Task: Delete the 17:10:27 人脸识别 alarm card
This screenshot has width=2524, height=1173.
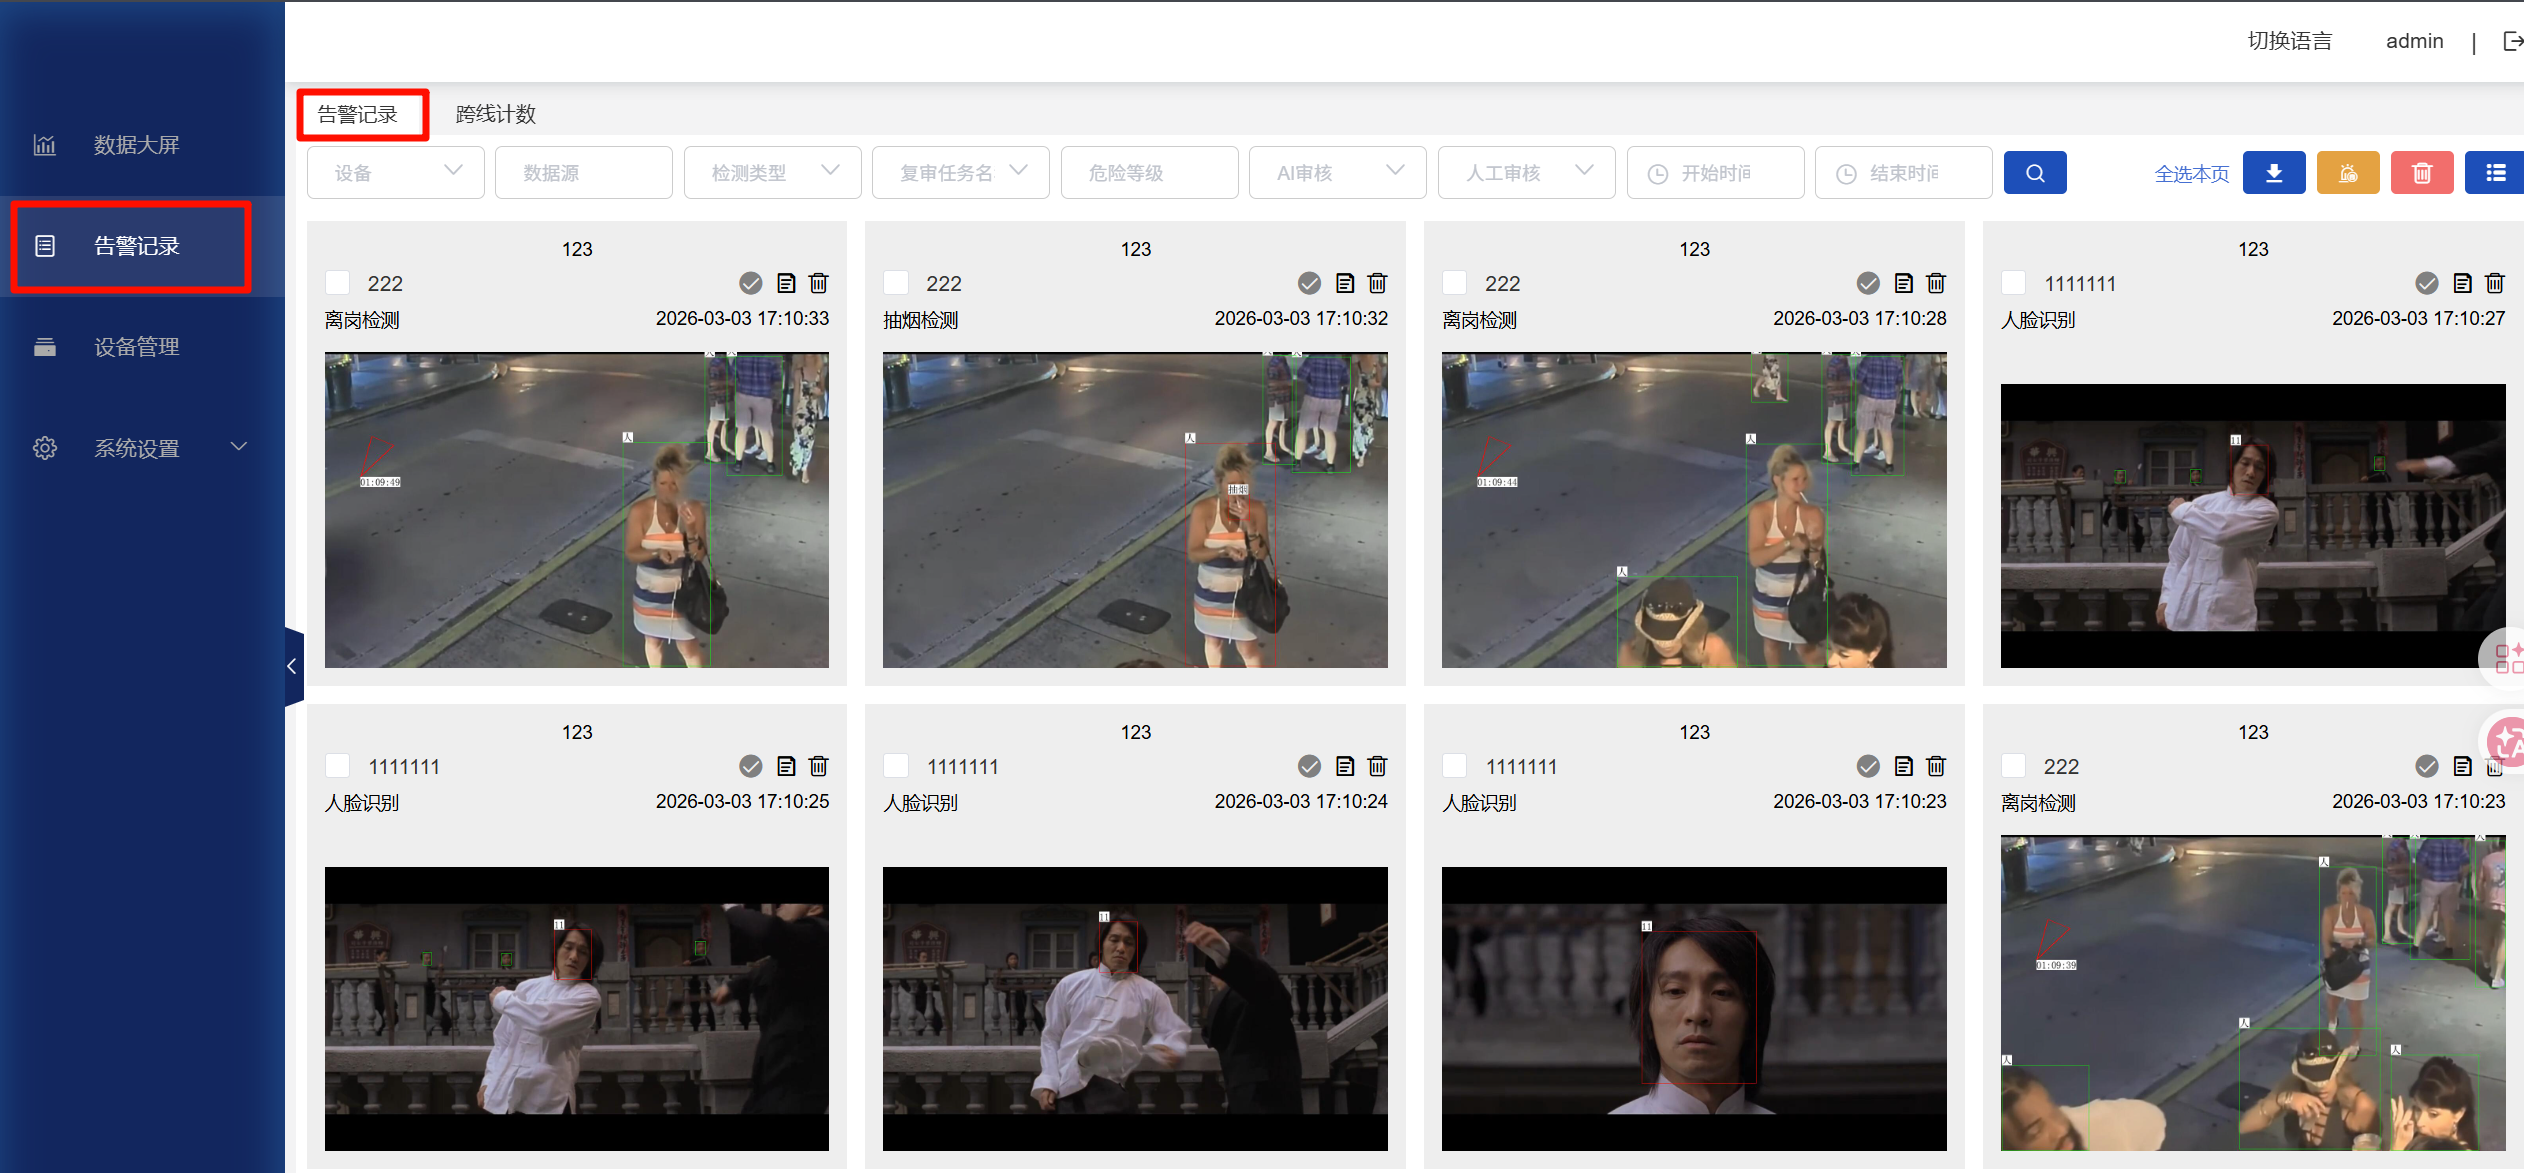Action: pyautogui.click(x=2494, y=283)
